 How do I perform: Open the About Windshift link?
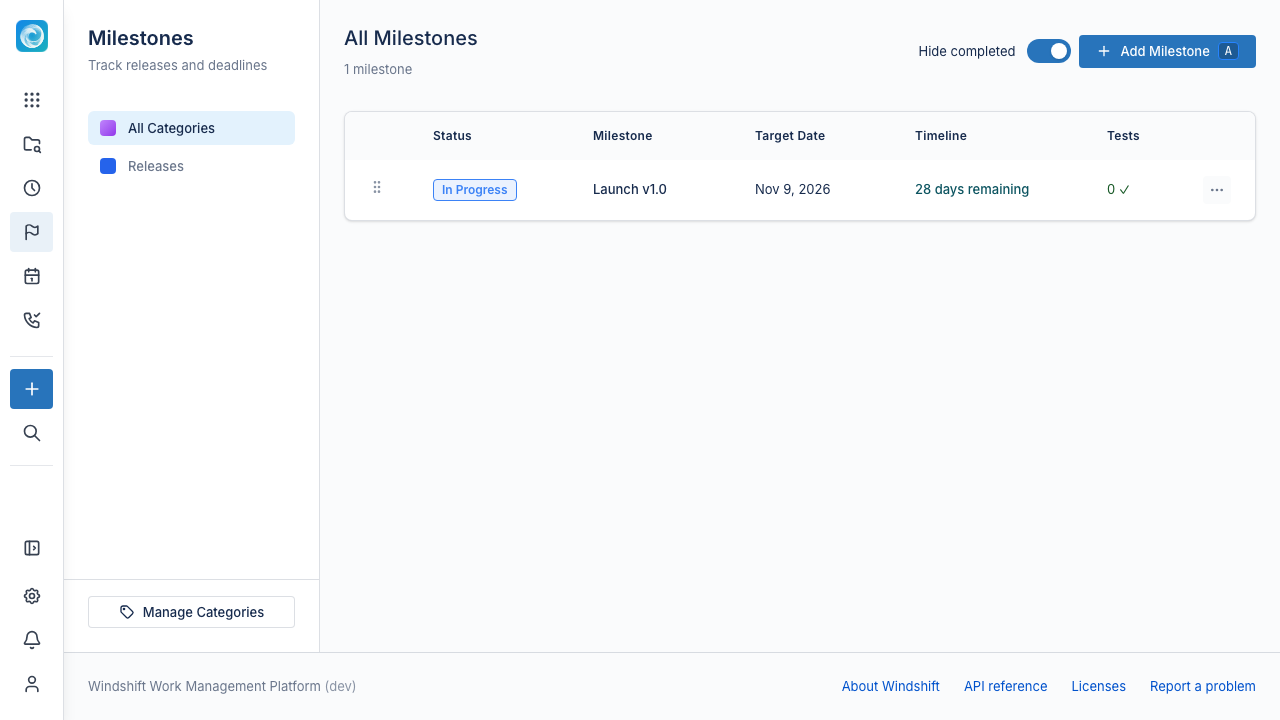[x=891, y=686]
